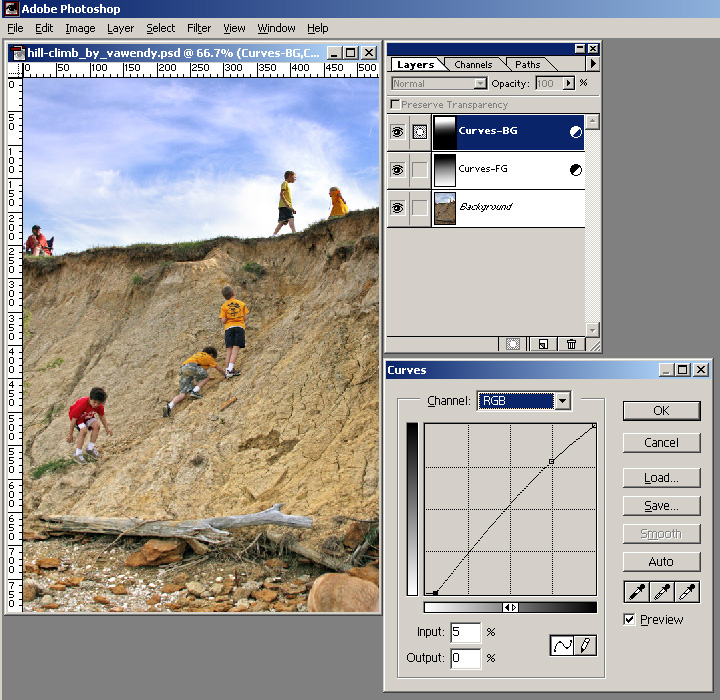Toggle visibility of the Background layer
The height and width of the screenshot is (700, 720).
click(398, 208)
